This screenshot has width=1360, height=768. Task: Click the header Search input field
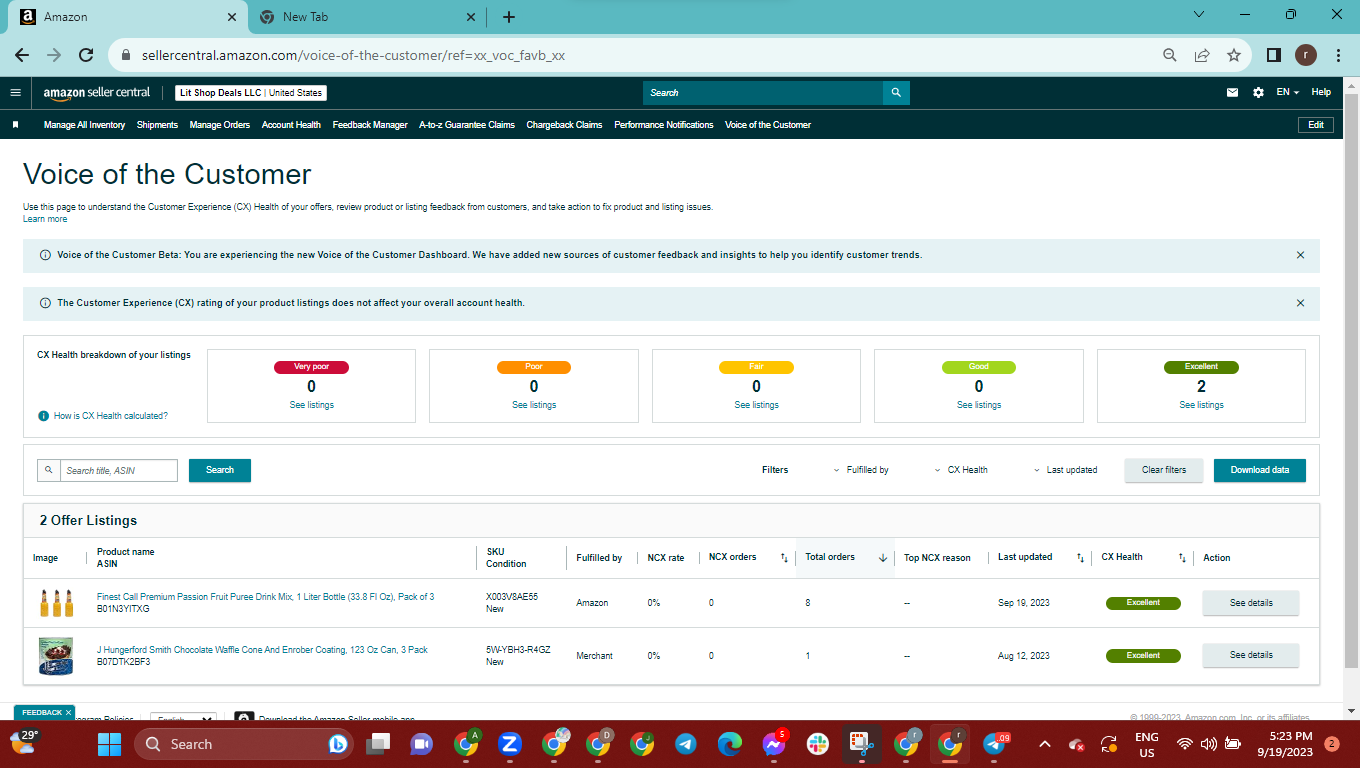tap(763, 92)
